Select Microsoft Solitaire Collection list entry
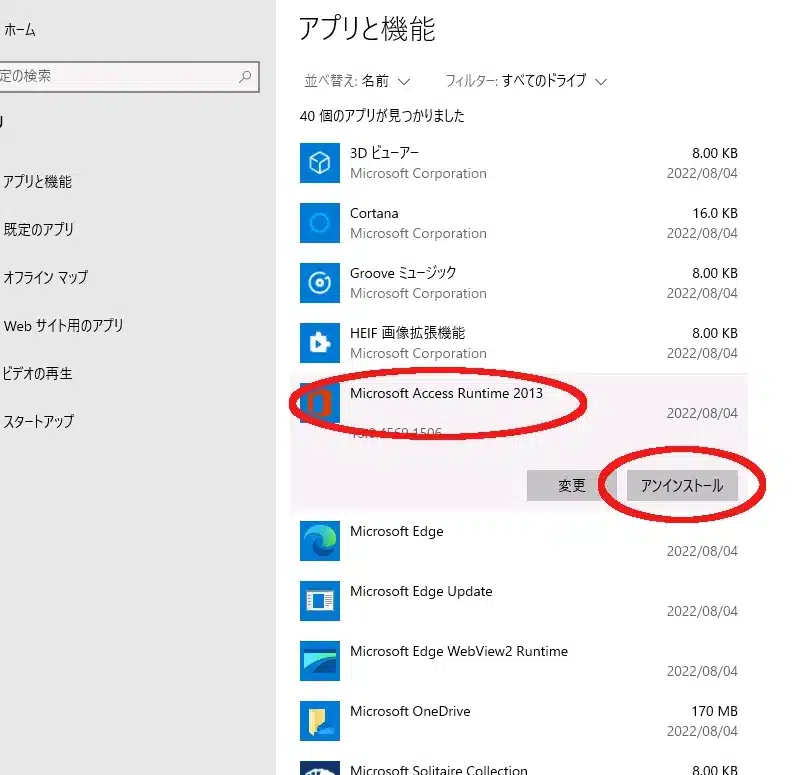The height and width of the screenshot is (775, 792). (x=438, y=769)
